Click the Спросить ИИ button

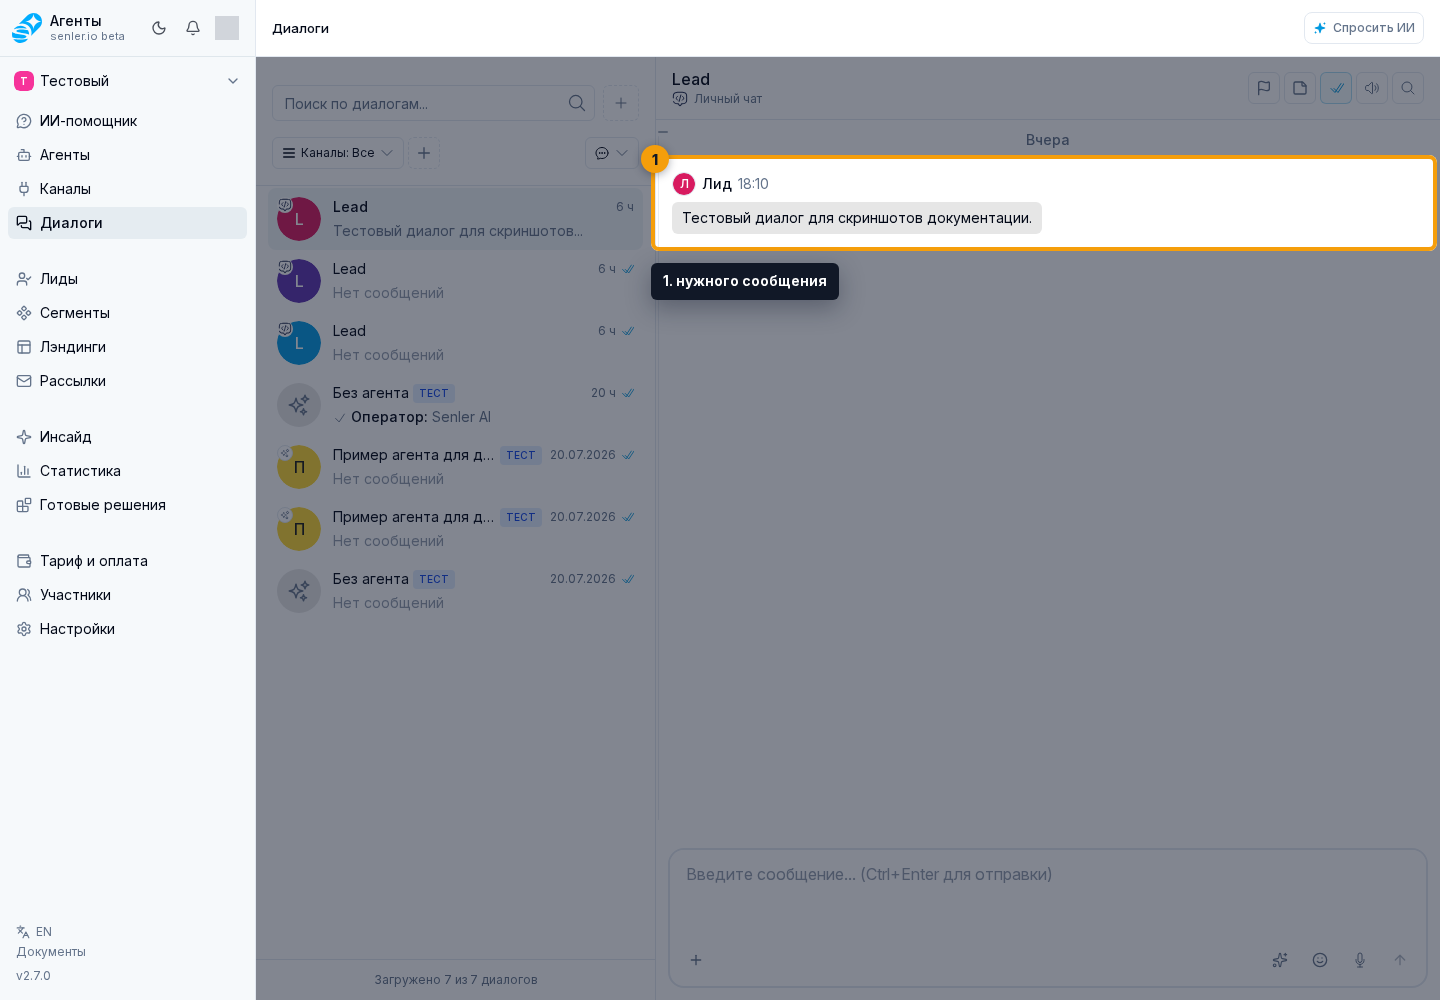(1364, 28)
